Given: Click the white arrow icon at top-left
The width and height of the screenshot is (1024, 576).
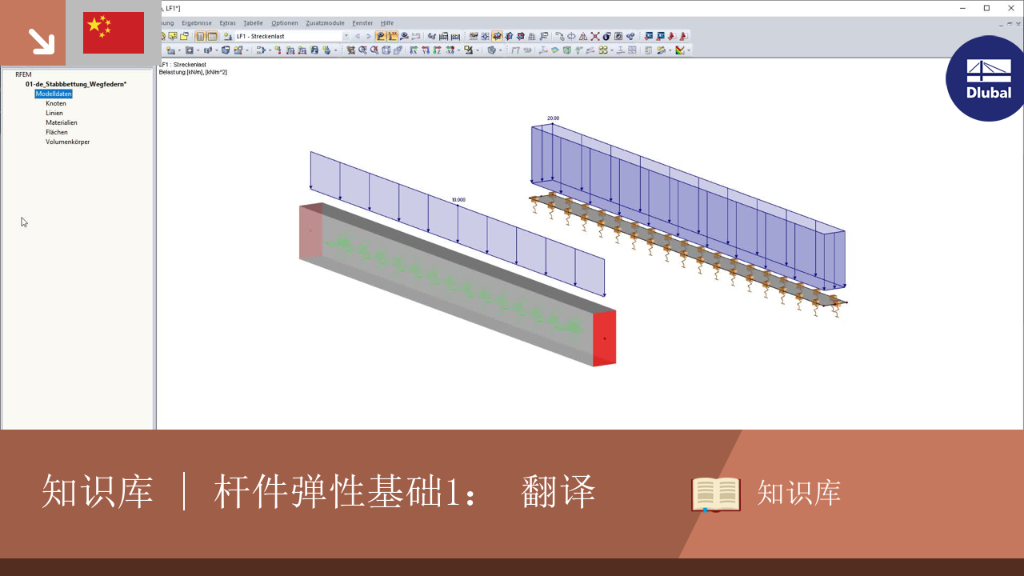Looking at the screenshot, I should (x=41, y=42).
